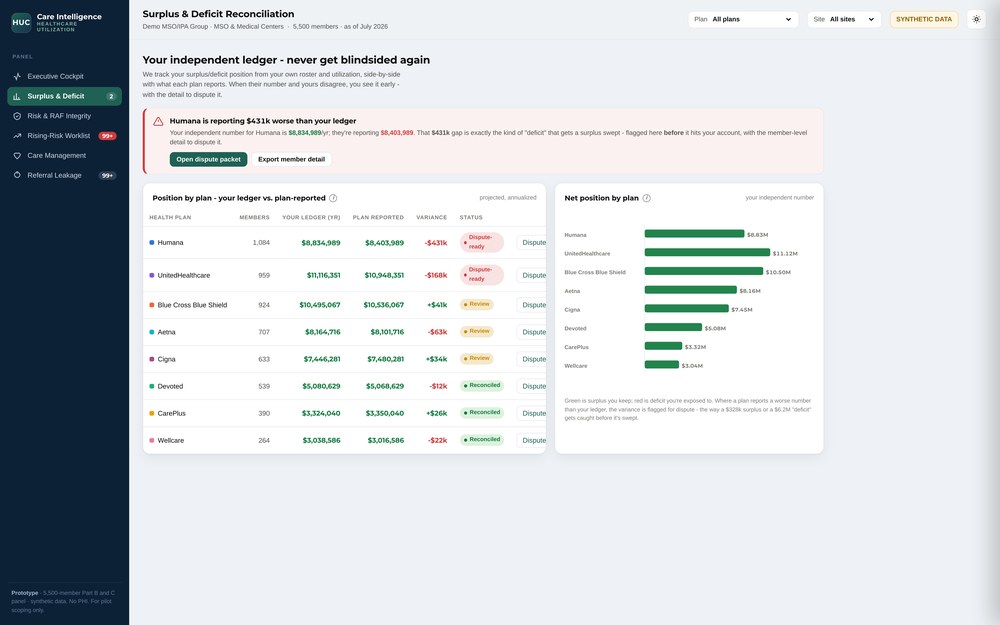Click Dispute button in Blue Cross Blue Shield row
Screen dimensions: 1000x625
[x=532, y=305]
